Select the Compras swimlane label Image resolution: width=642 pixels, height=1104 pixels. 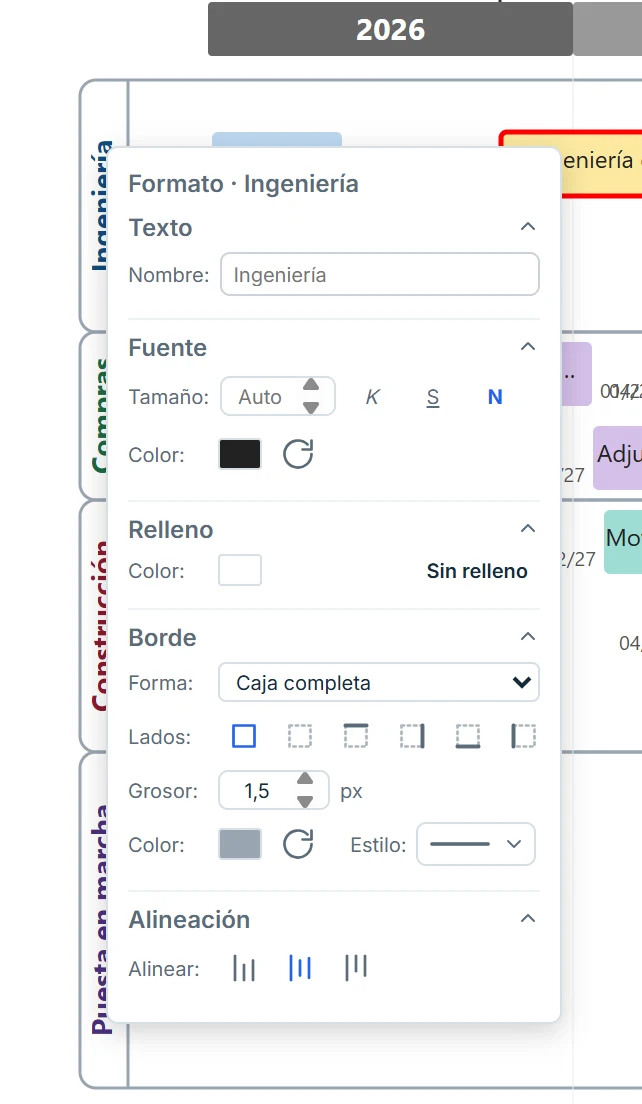(x=101, y=415)
